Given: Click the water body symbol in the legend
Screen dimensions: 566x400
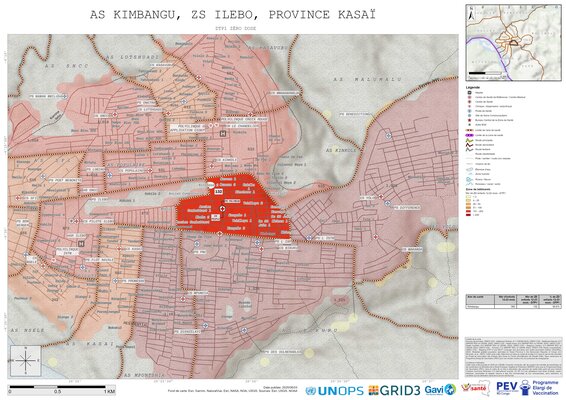Looking at the screenshot, I should click(x=469, y=169).
